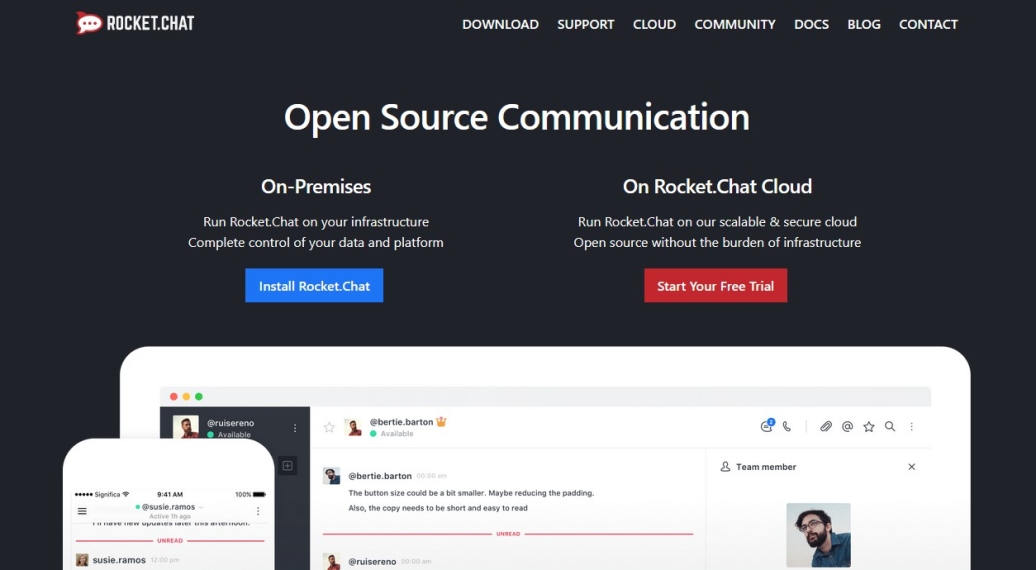Click susie.ramos name in phone chat
The image size is (1036, 570).
[x=119, y=559]
